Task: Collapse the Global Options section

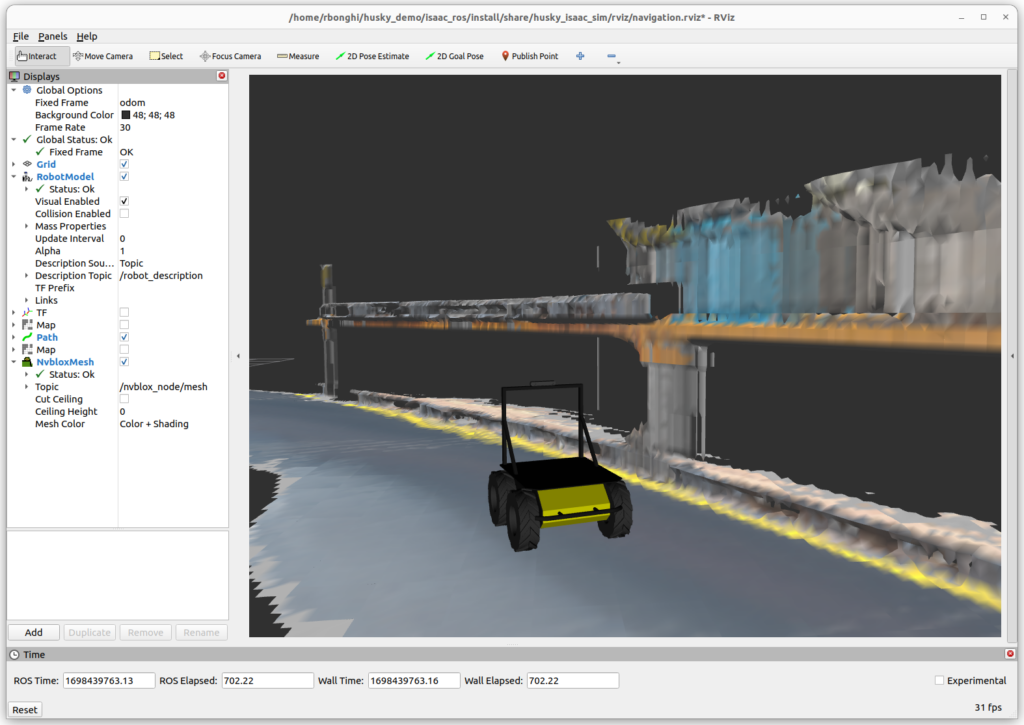Action: 14,90
